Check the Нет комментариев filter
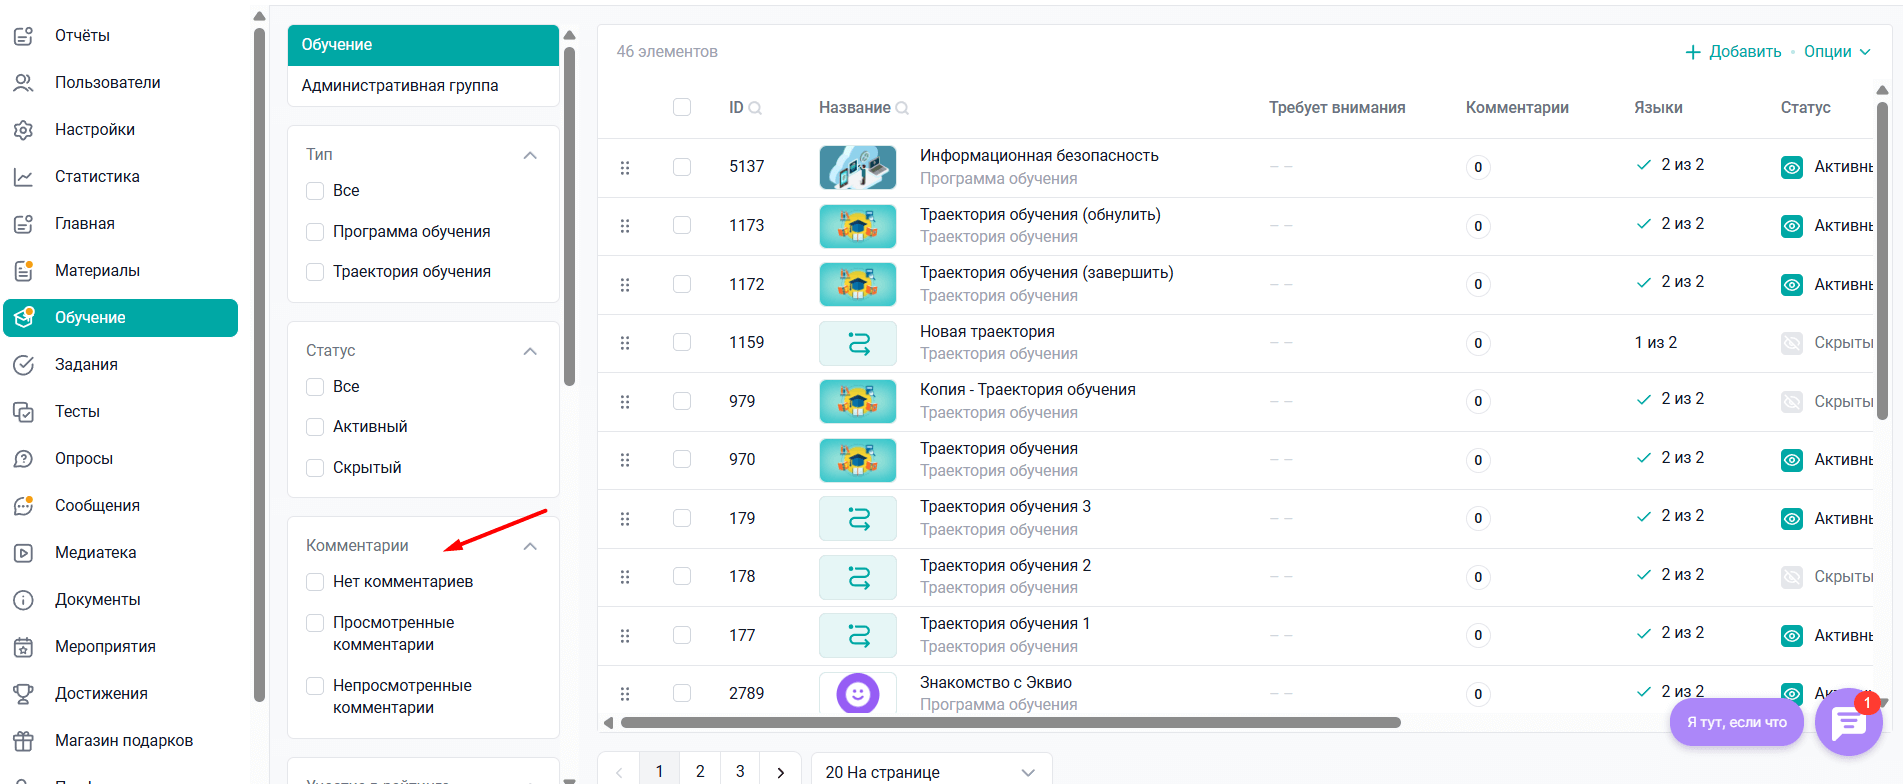Image resolution: width=1903 pixels, height=784 pixels. tap(315, 582)
